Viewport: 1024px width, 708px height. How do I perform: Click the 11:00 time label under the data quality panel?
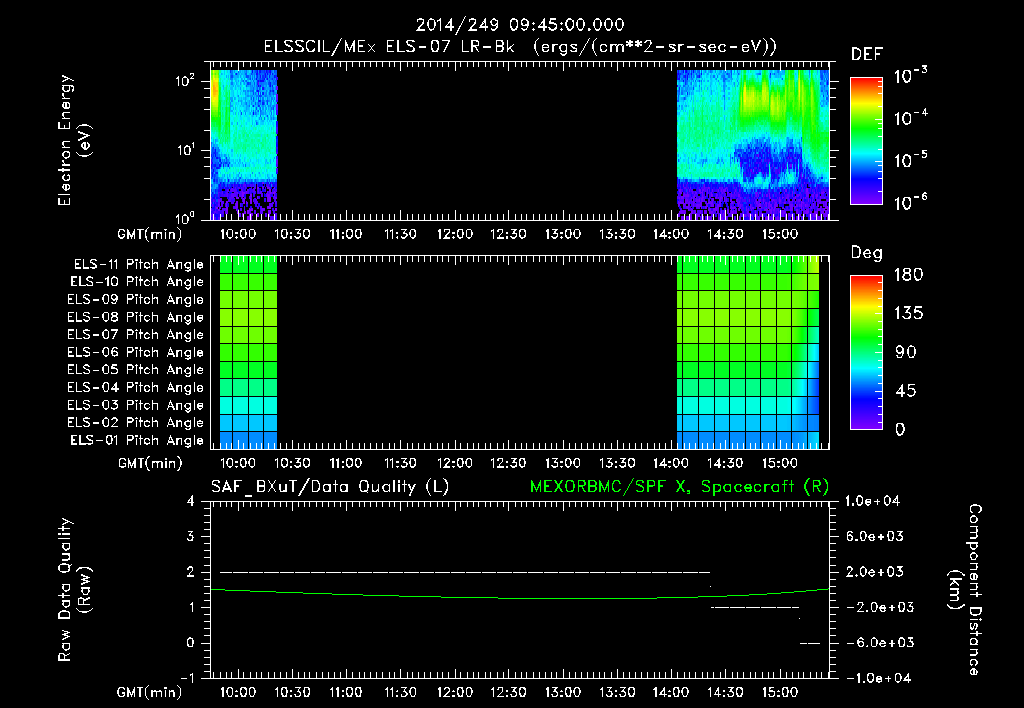point(345,692)
